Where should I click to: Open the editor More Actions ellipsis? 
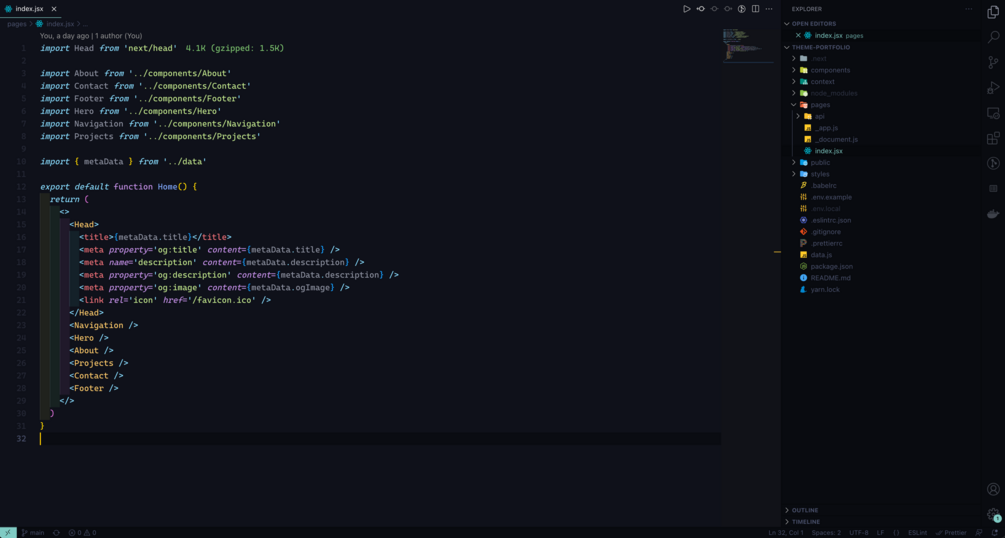[x=769, y=9]
